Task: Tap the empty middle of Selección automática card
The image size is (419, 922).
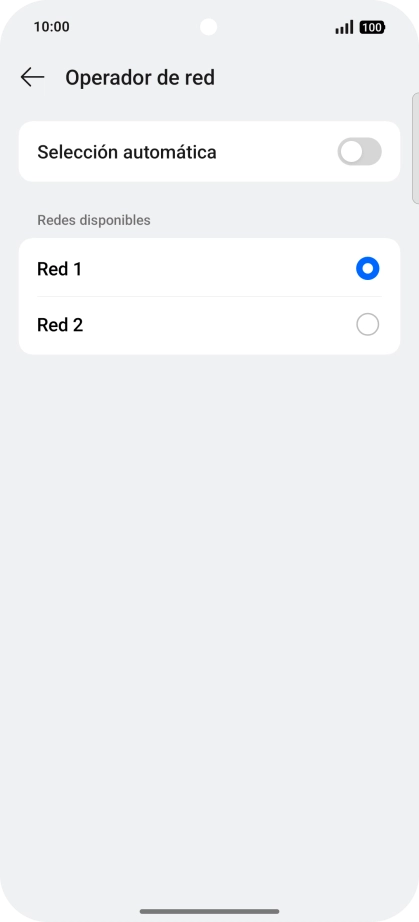Action: [x=276, y=152]
